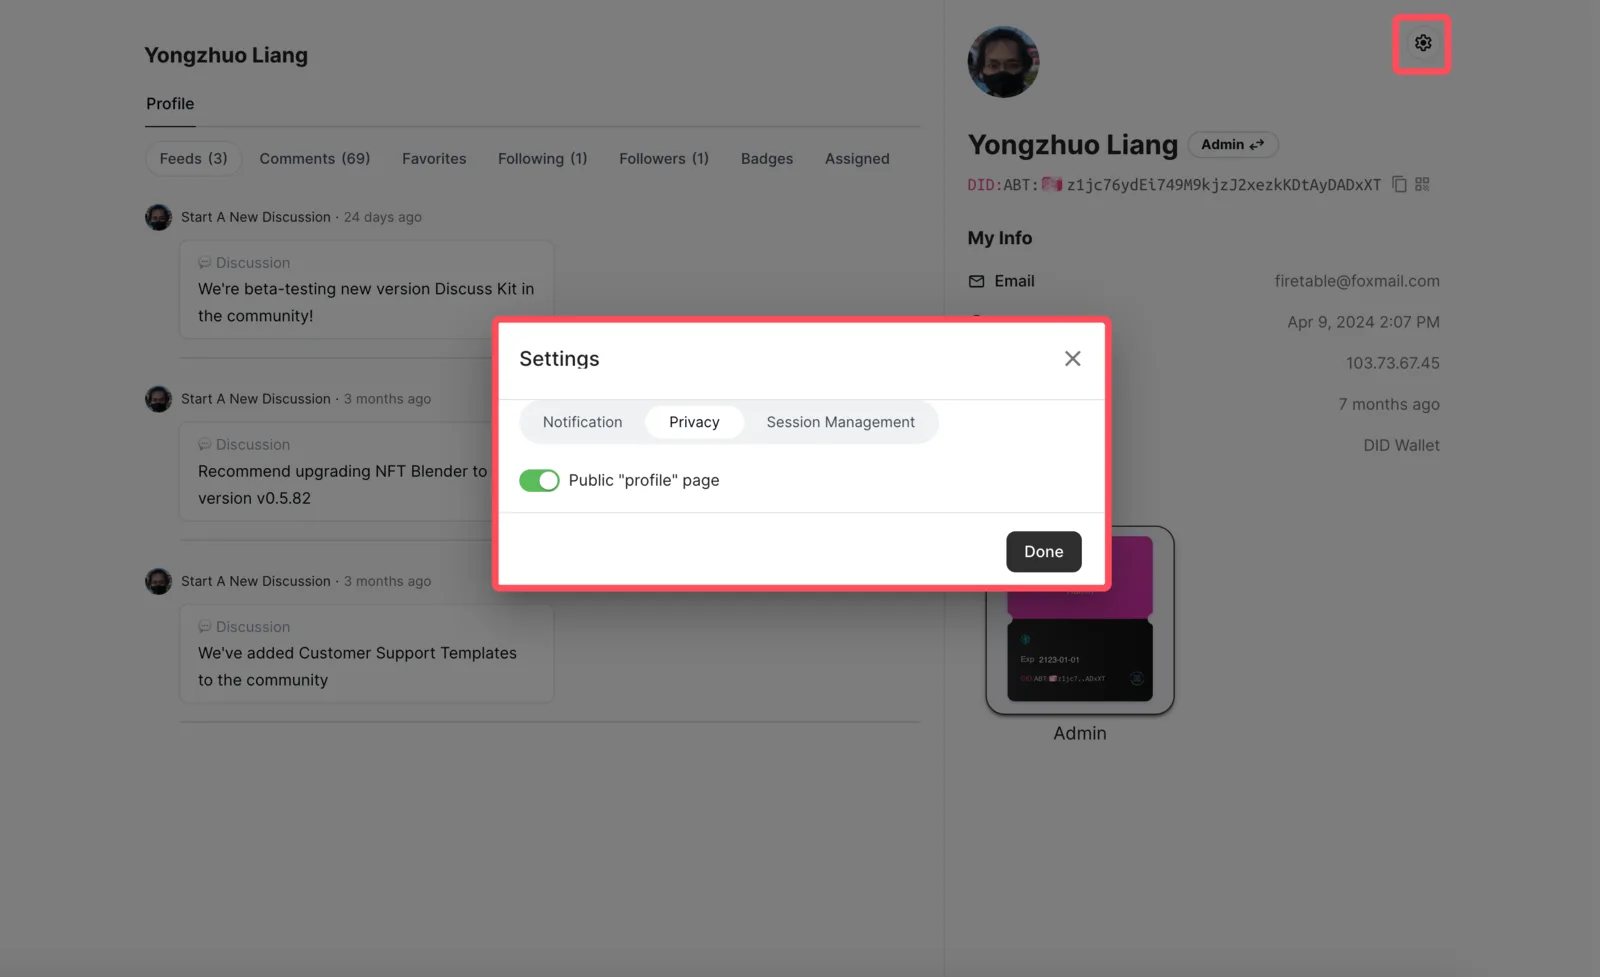Open the Badges section
Screen dimensions: 1600x977
pyautogui.click(x=767, y=159)
